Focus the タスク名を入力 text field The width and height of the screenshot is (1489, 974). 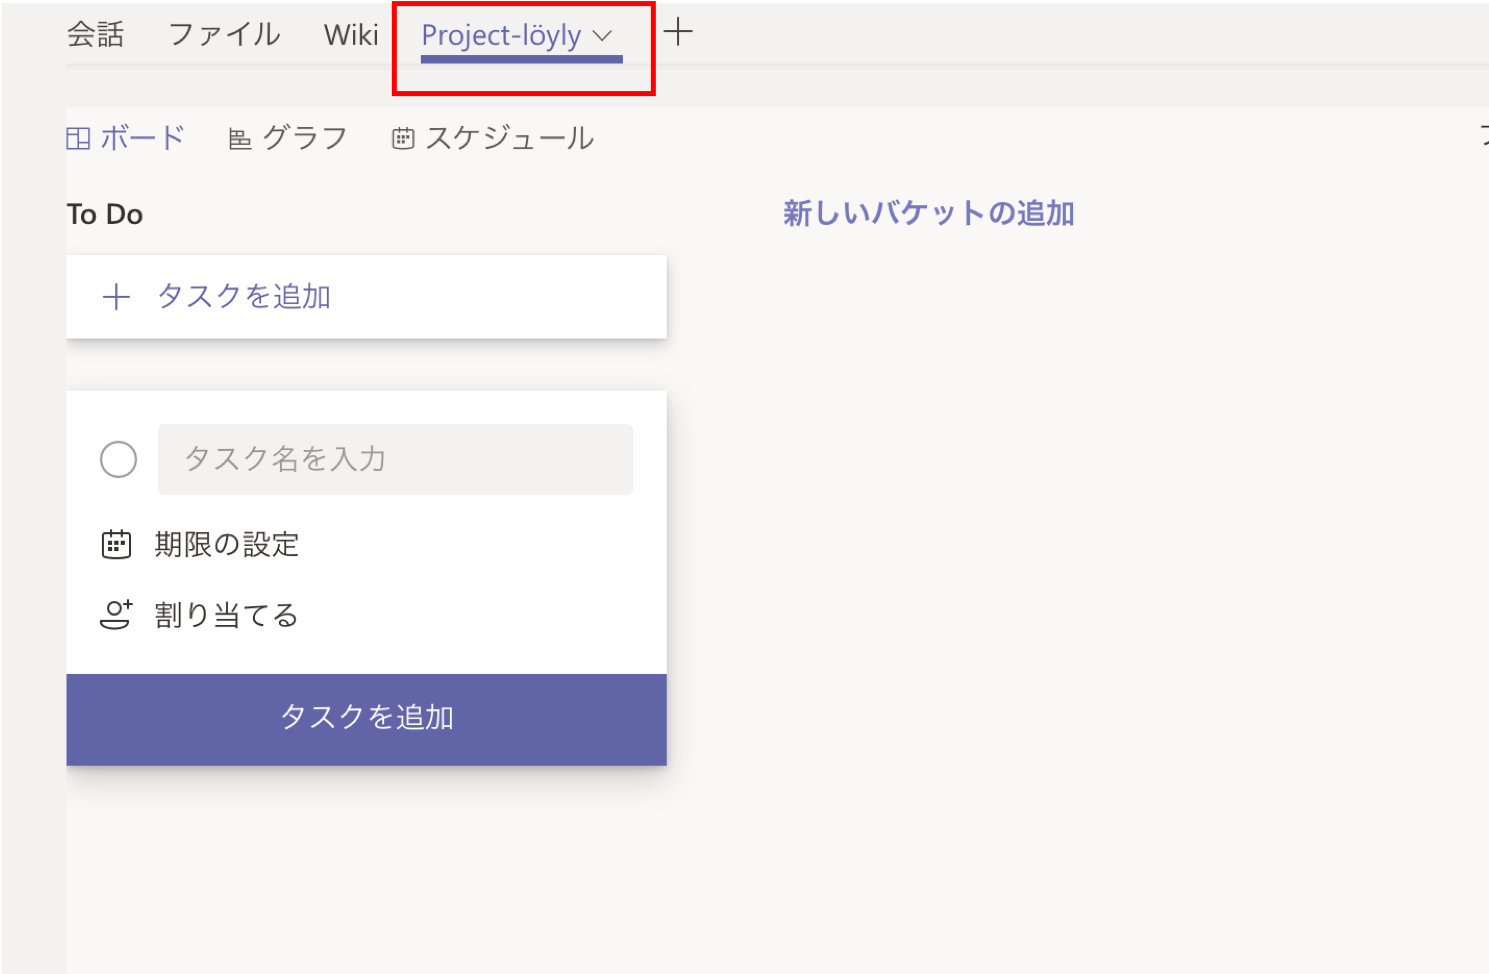tap(395, 459)
